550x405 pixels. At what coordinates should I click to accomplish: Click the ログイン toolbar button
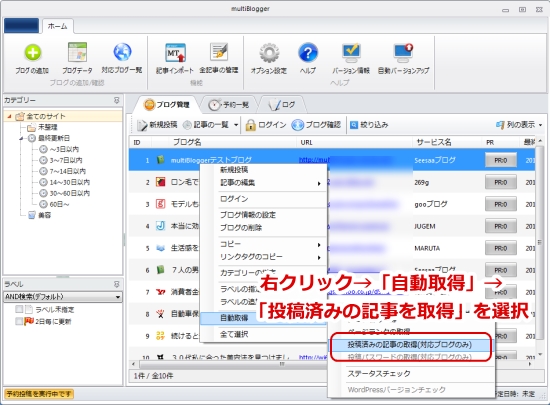tap(266, 125)
